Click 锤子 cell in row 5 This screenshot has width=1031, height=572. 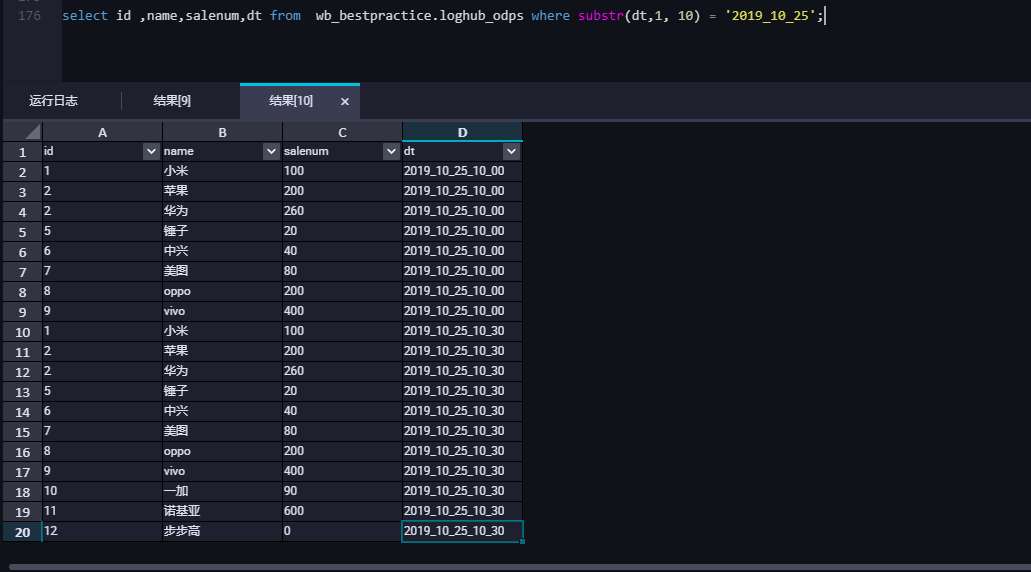(x=222, y=231)
